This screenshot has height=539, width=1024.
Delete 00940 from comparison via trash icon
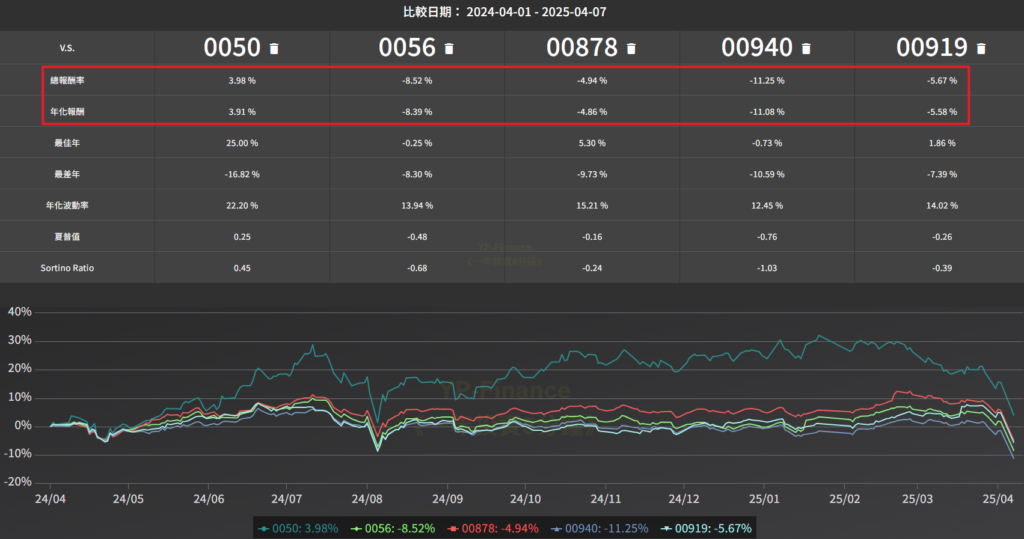click(x=807, y=48)
